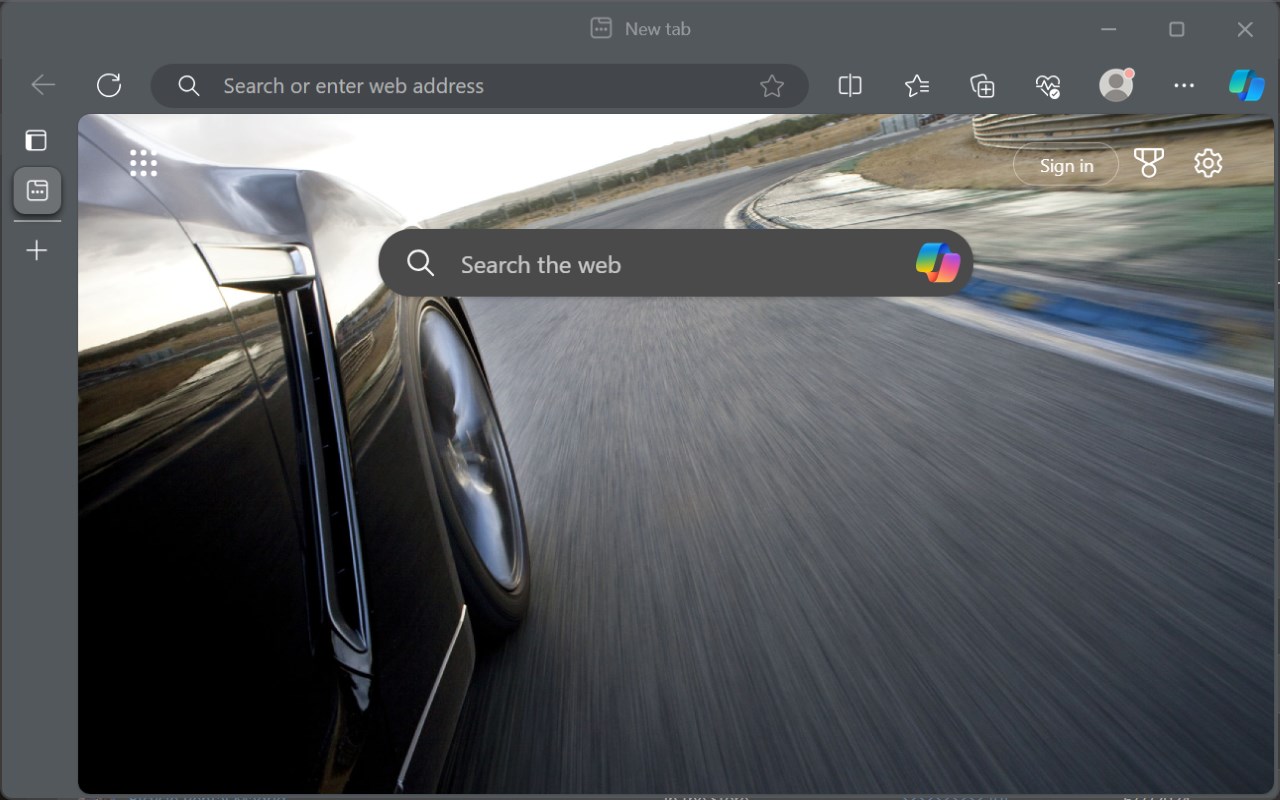Open Copilot icon inside the search box
This screenshot has width=1280, height=800.
[x=938, y=263]
